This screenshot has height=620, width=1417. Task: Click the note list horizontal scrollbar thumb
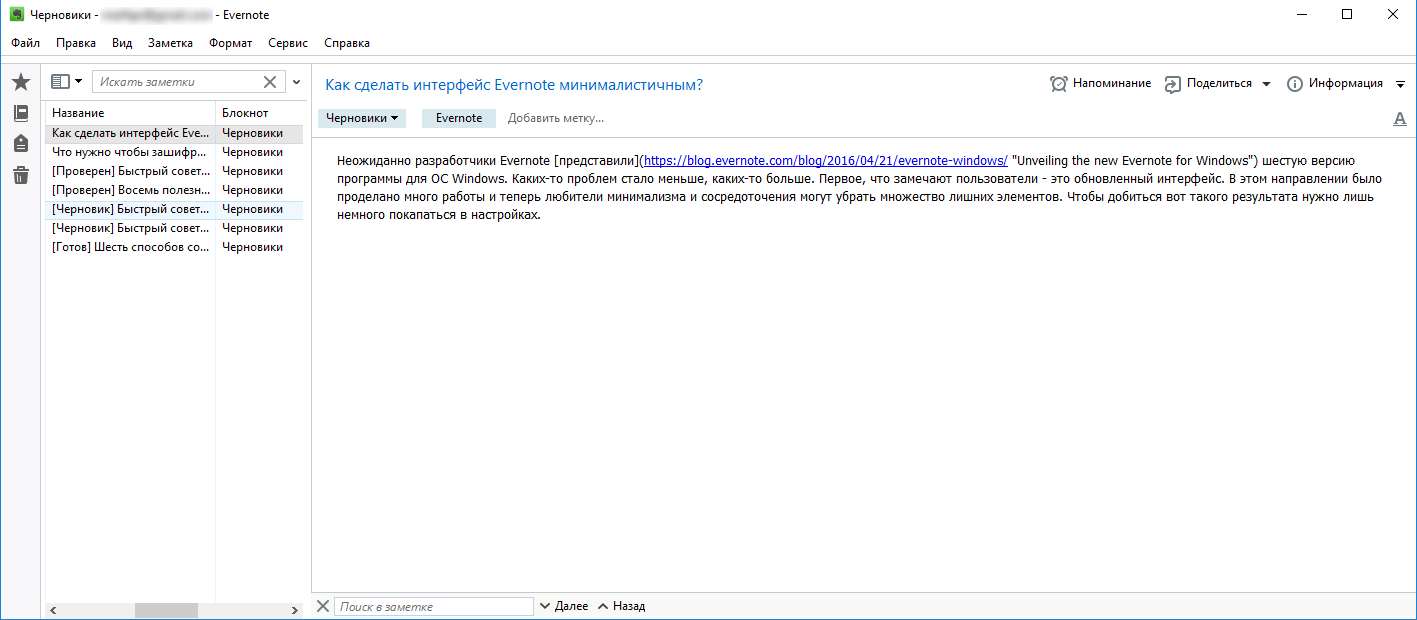click(x=166, y=610)
